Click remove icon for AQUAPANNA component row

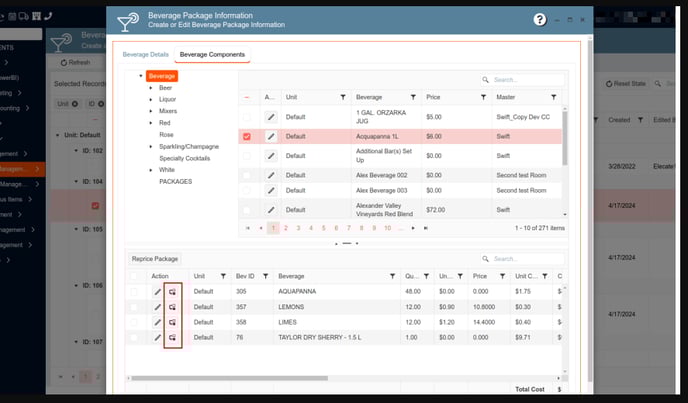point(173,292)
